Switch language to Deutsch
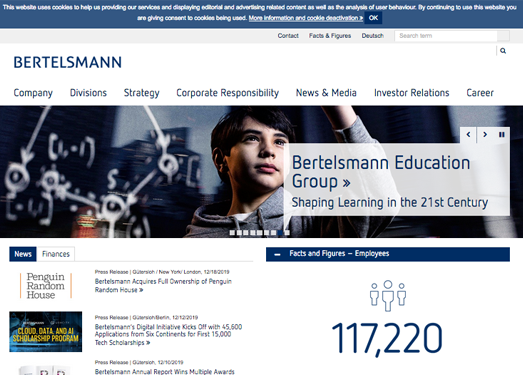Image resolution: width=523 pixels, height=375 pixels. [x=373, y=36]
